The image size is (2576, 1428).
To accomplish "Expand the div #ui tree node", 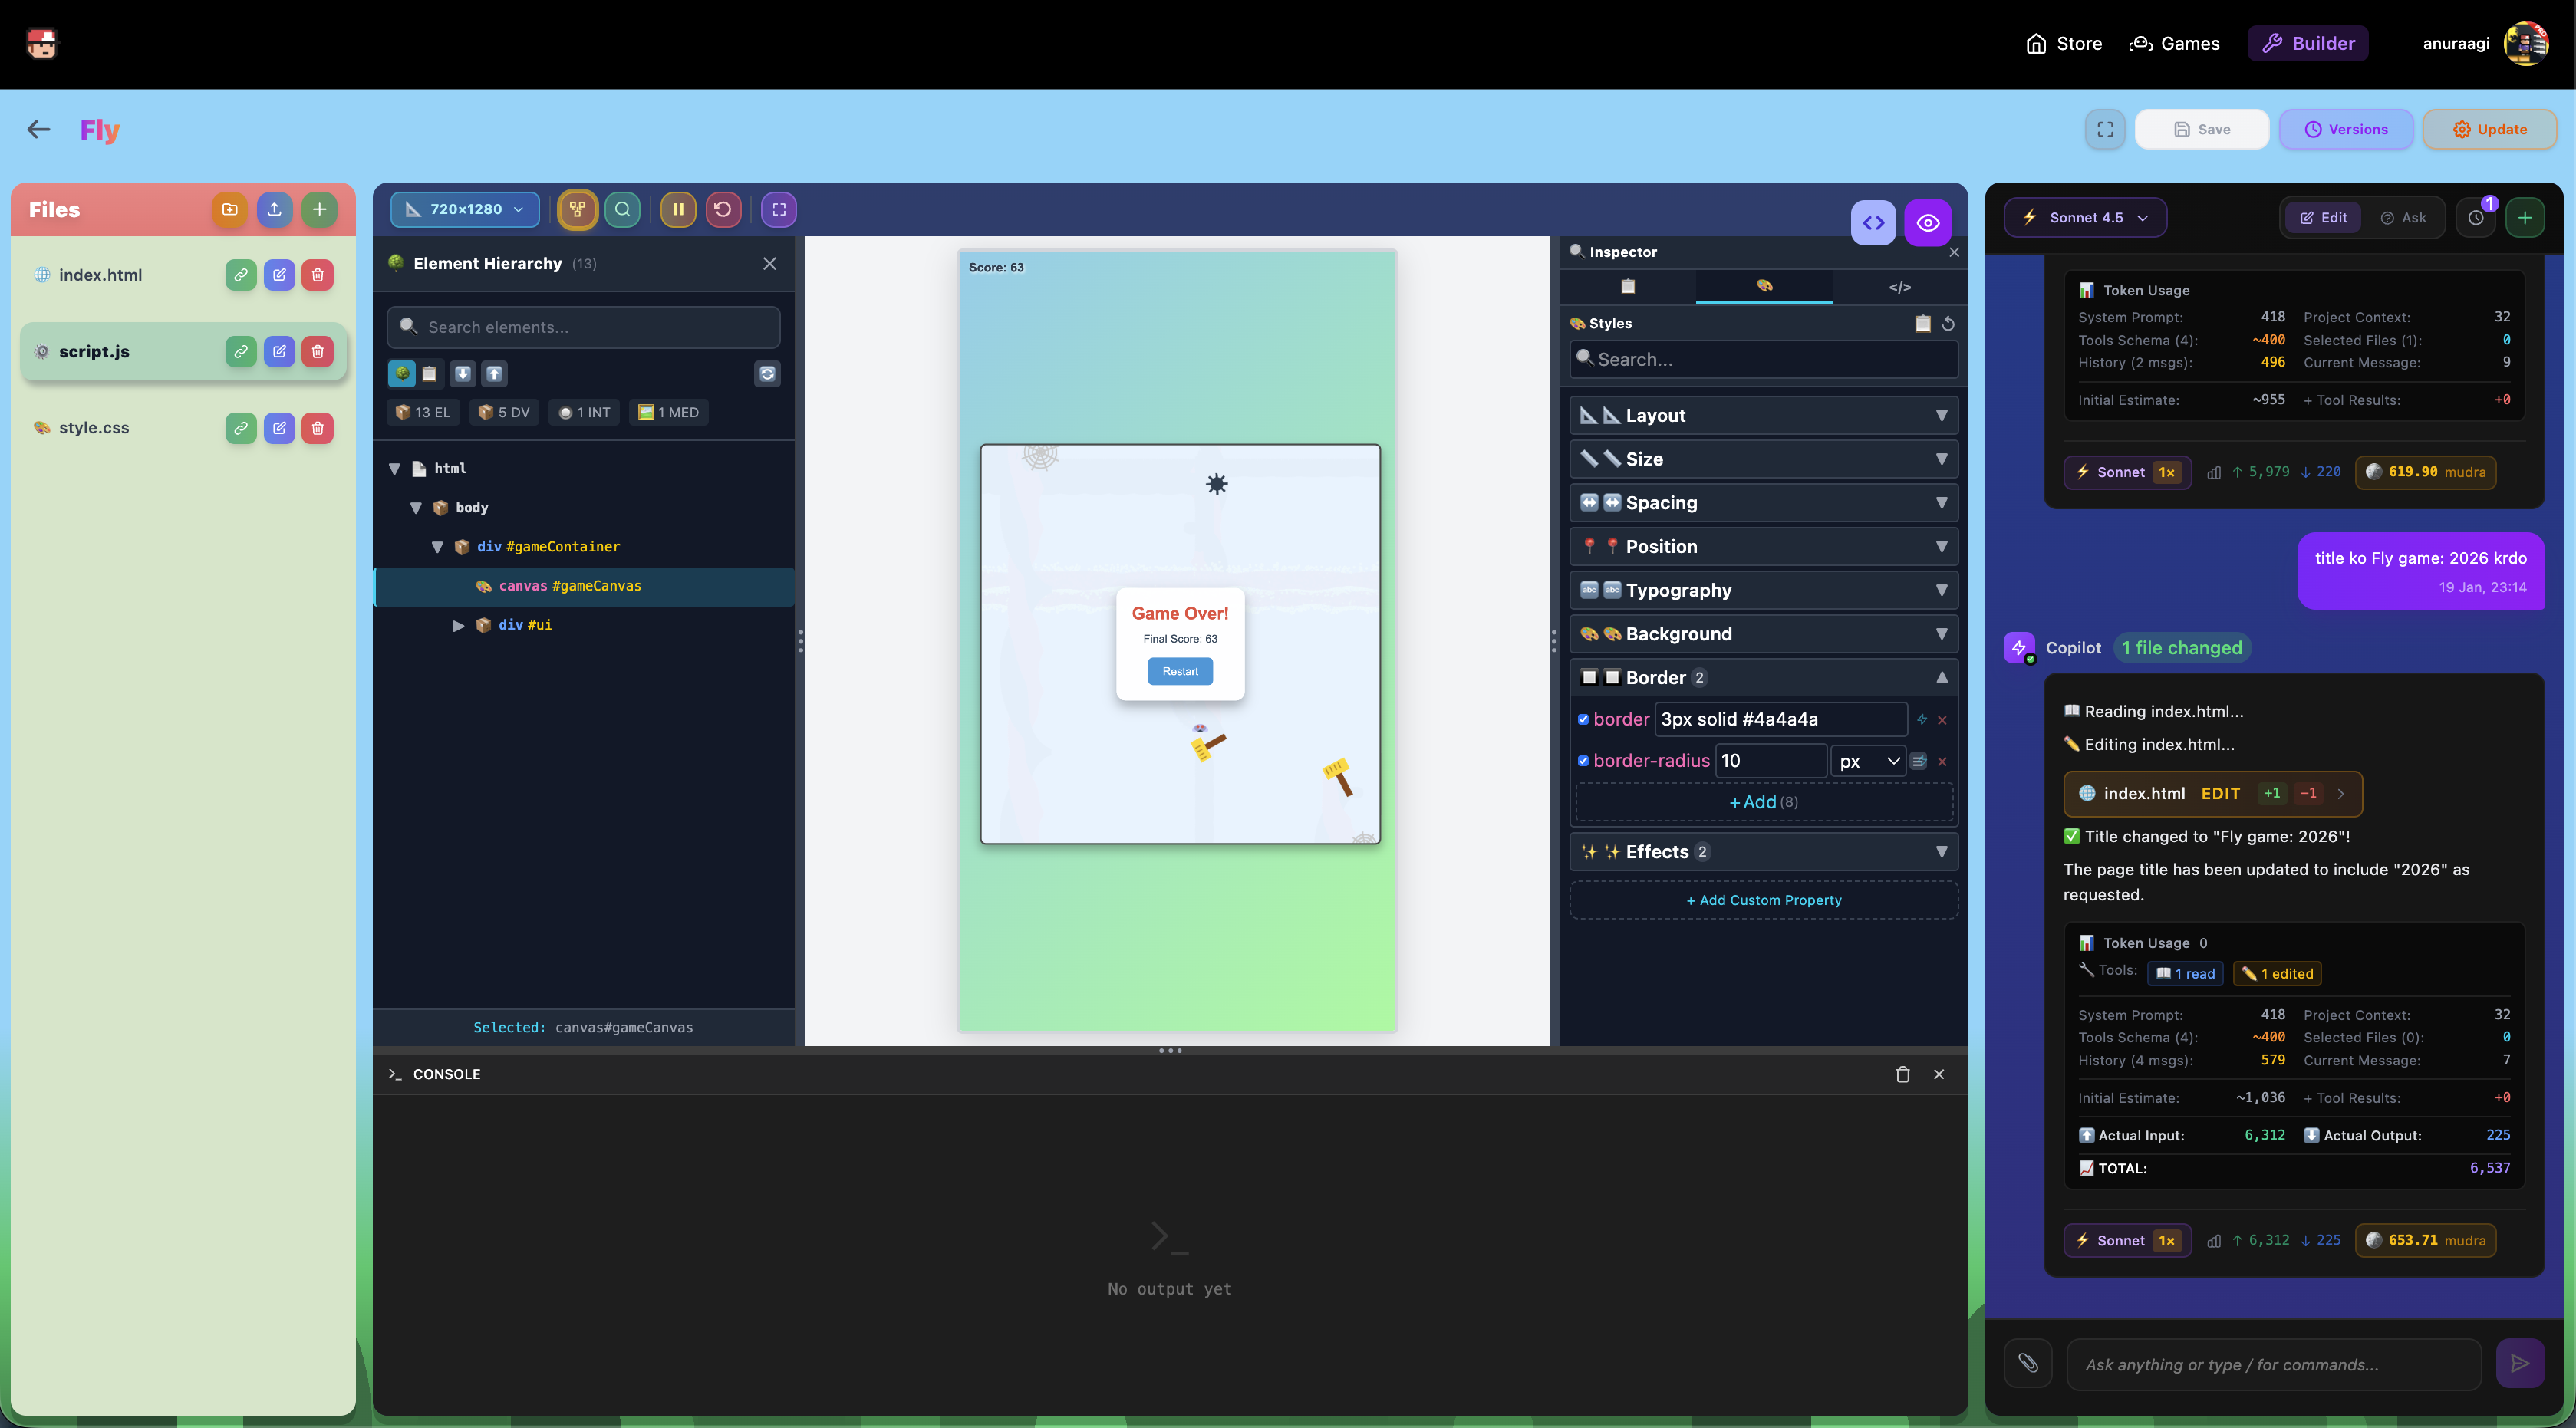I will 459,624.
